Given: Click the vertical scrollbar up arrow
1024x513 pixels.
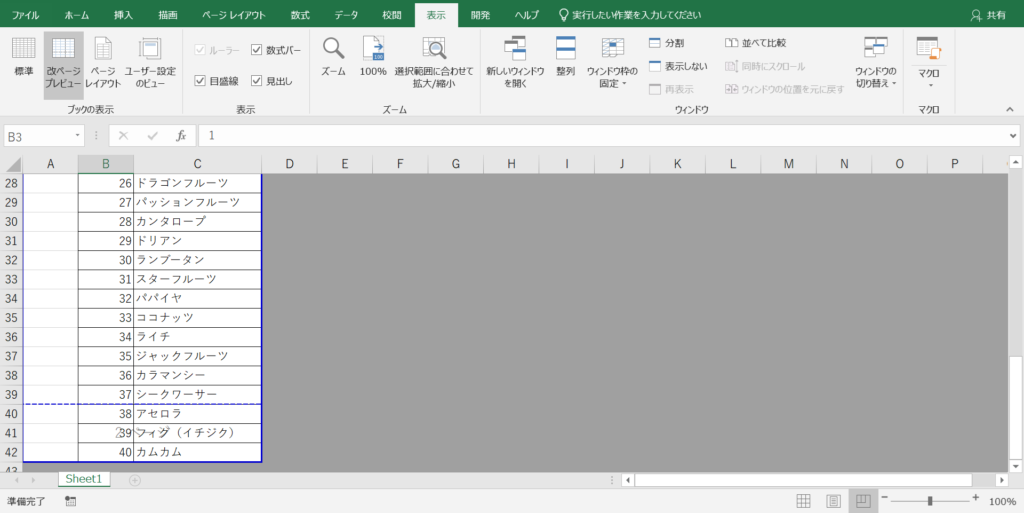Looking at the screenshot, I should (1015, 162).
